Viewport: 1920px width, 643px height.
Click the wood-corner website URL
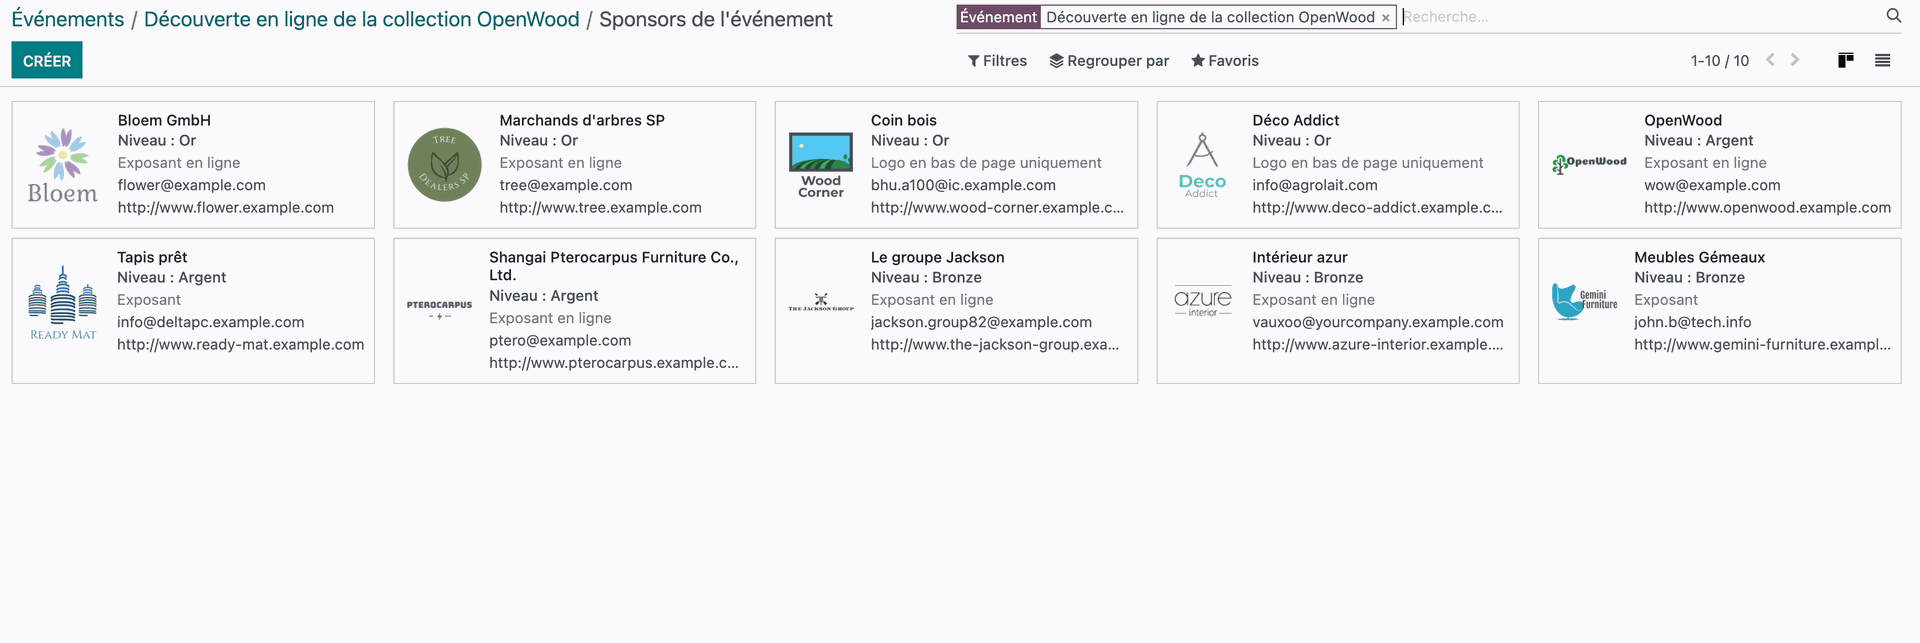coord(997,208)
